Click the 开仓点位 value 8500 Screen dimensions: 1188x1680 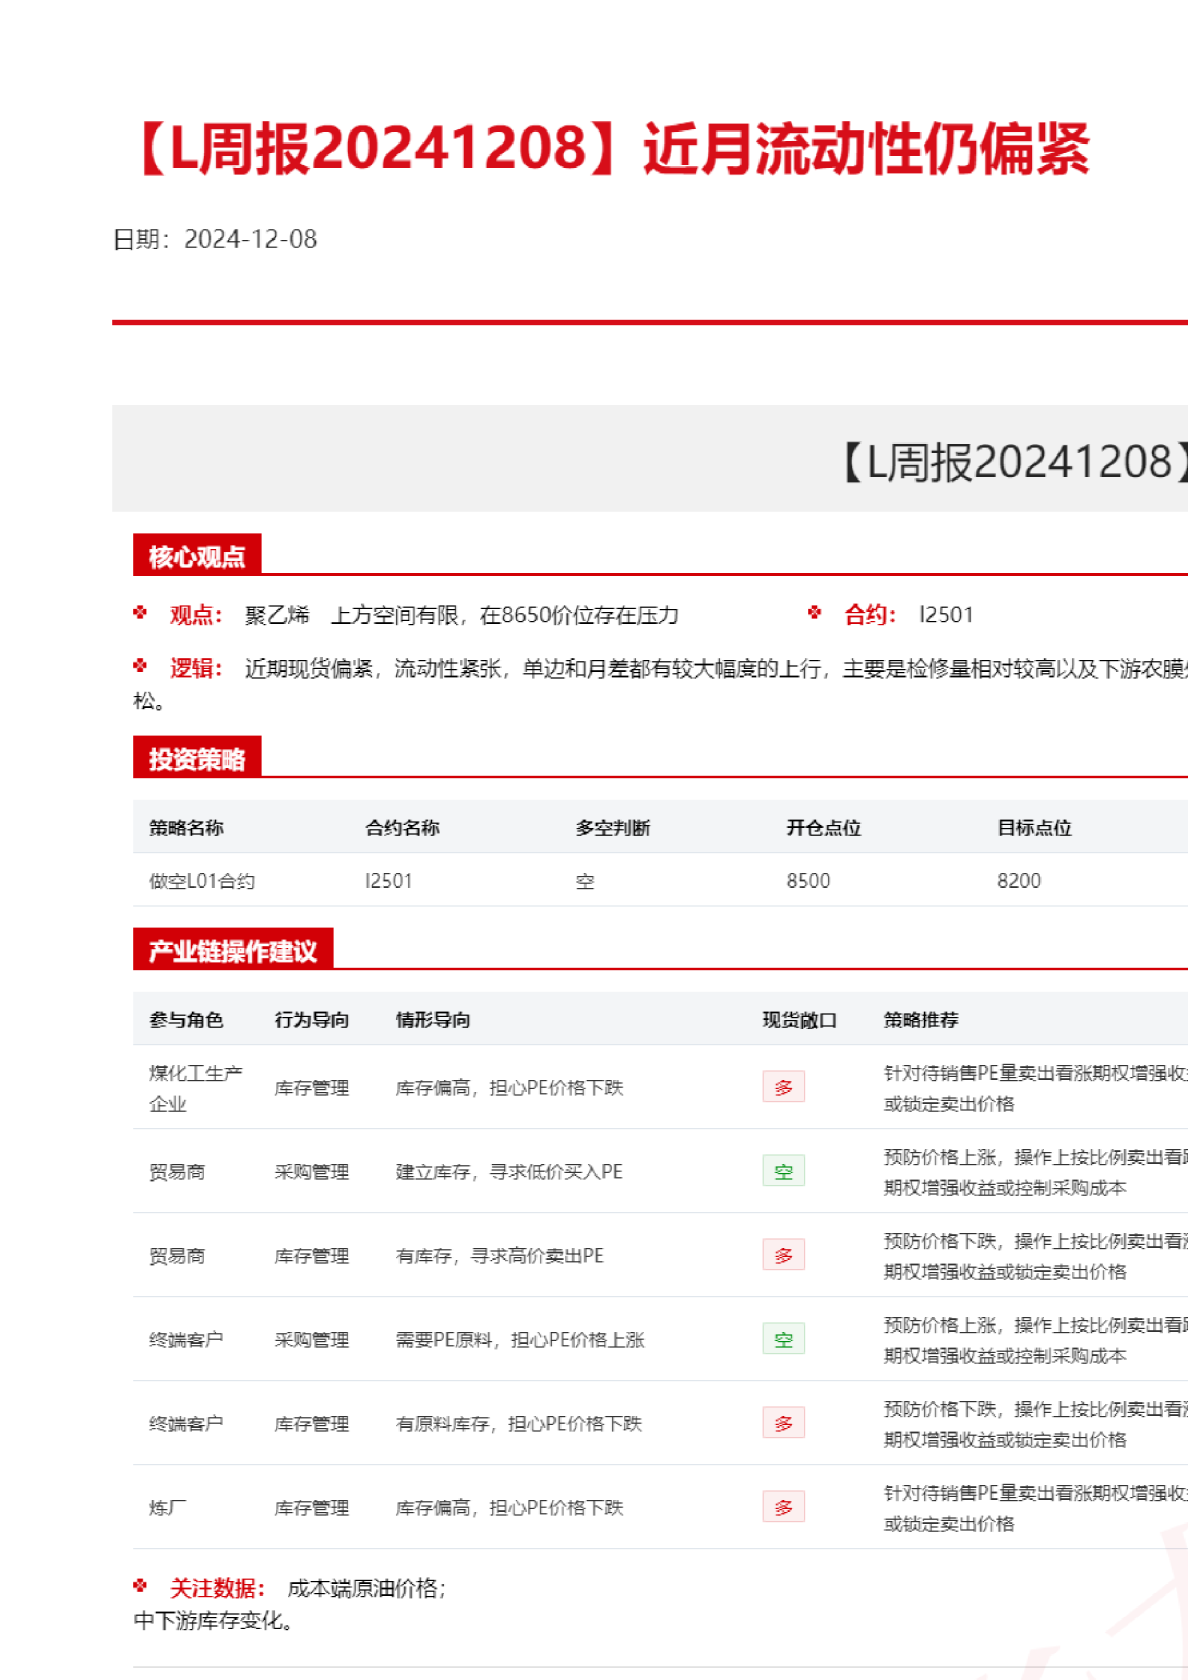tap(808, 881)
